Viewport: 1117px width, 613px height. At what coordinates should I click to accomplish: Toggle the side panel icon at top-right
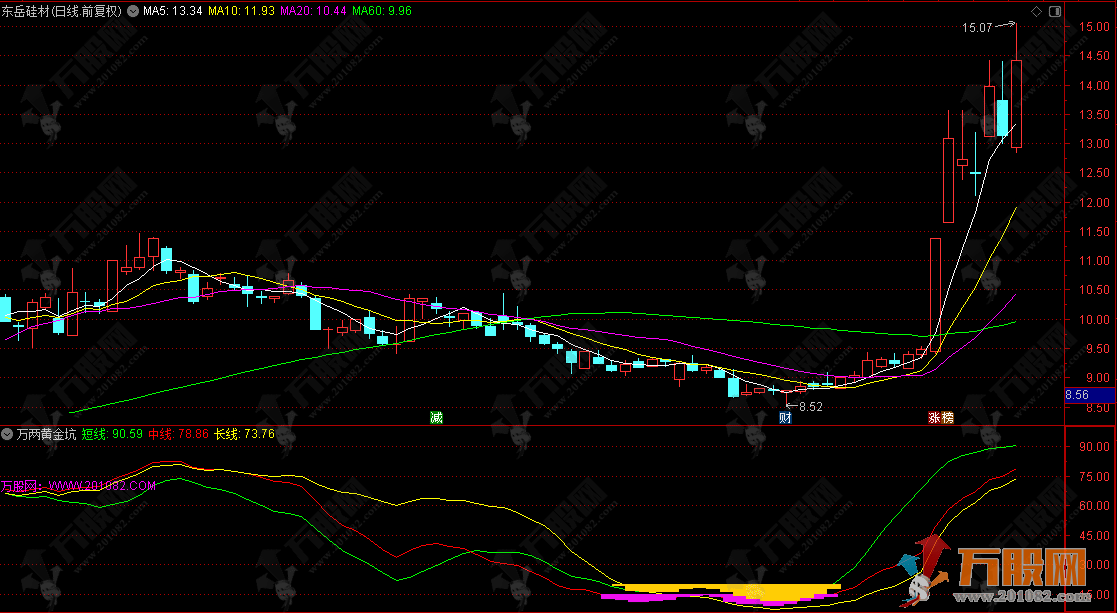1054,11
